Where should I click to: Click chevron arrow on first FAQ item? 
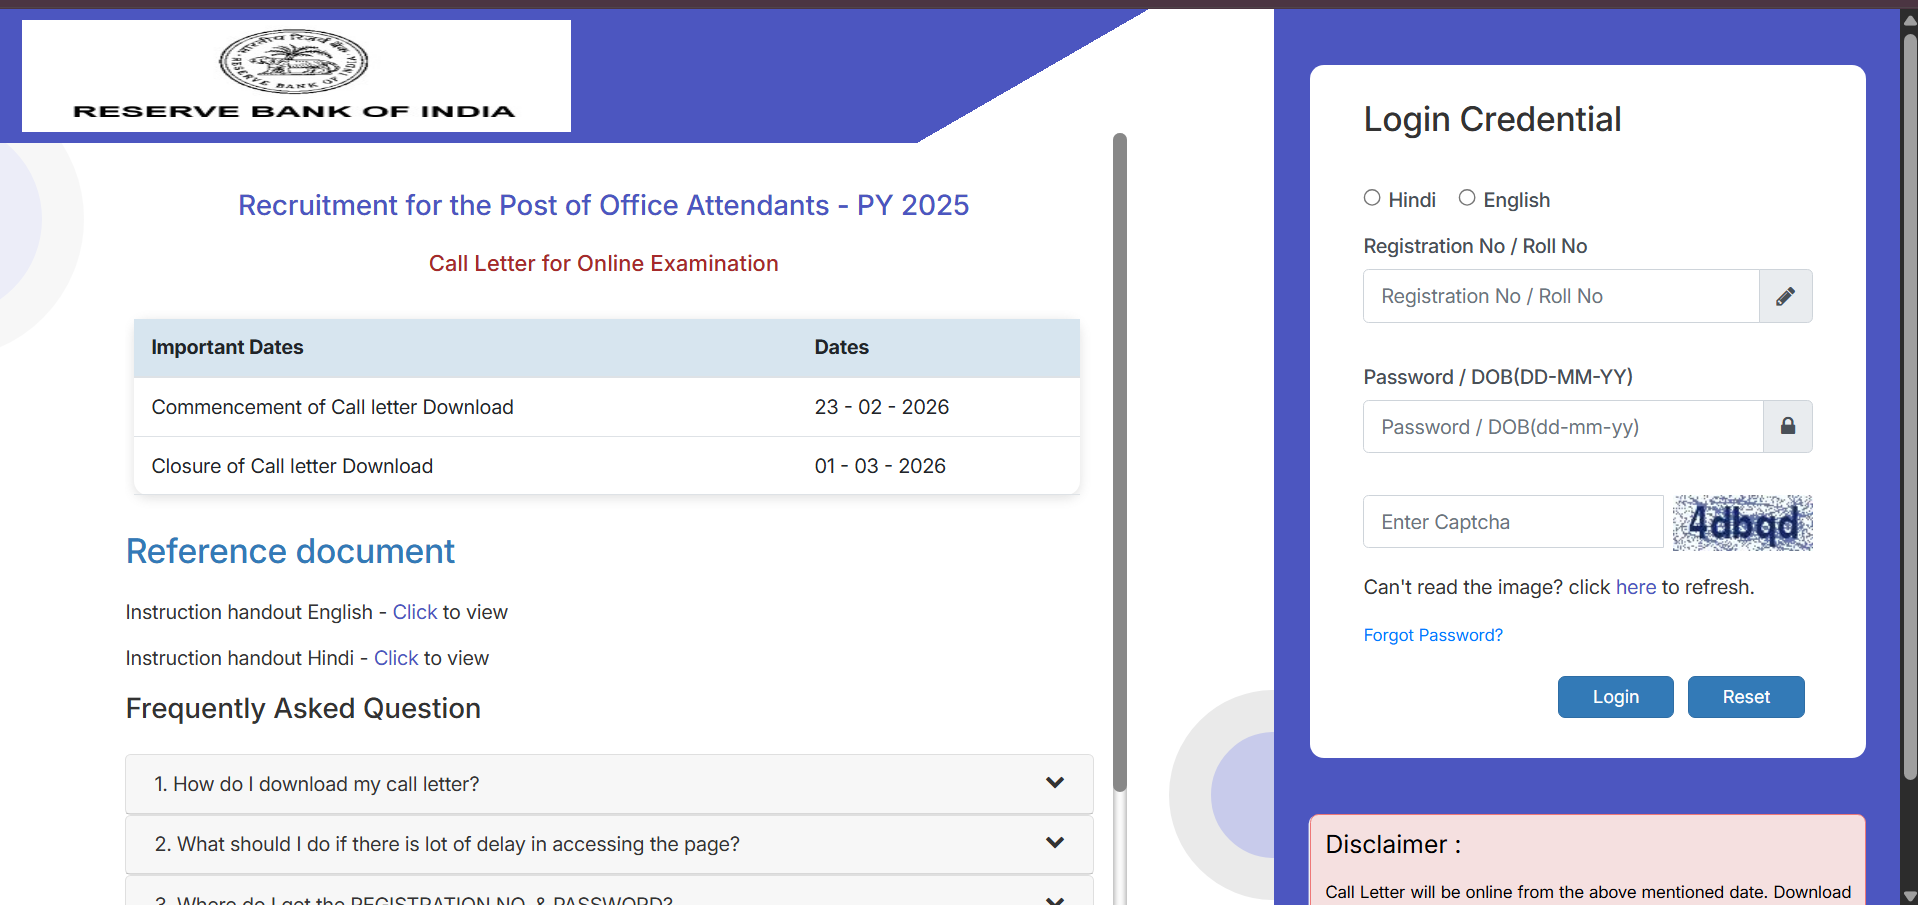coord(1054,783)
